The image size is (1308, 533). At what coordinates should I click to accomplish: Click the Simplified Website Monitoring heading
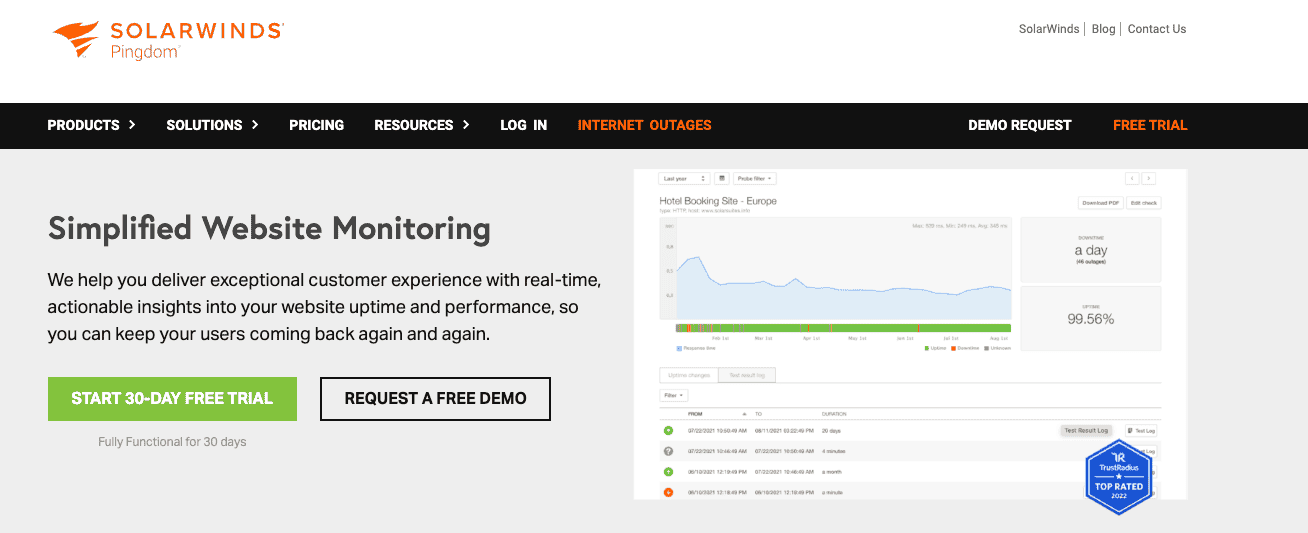(x=269, y=229)
